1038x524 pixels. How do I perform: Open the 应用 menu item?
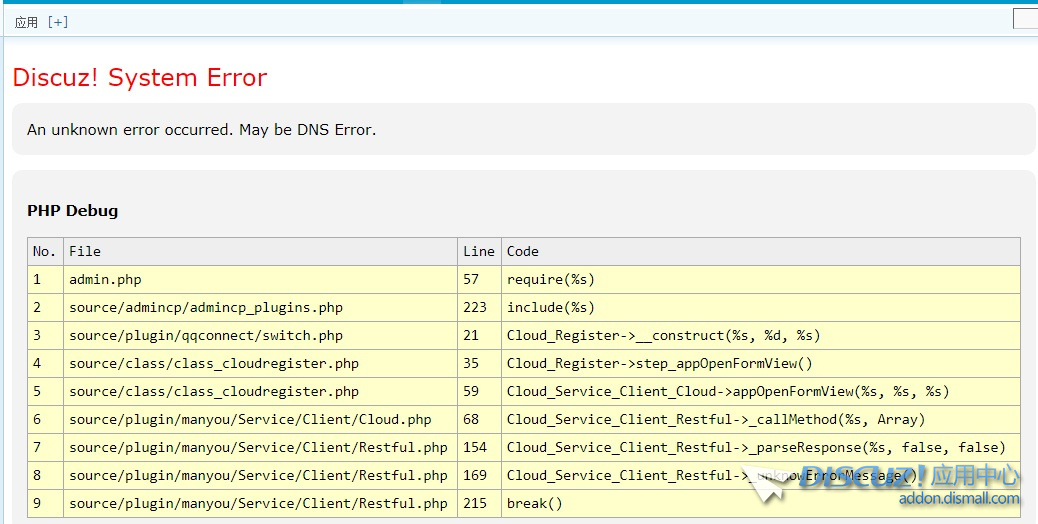pyautogui.click(x=26, y=22)
